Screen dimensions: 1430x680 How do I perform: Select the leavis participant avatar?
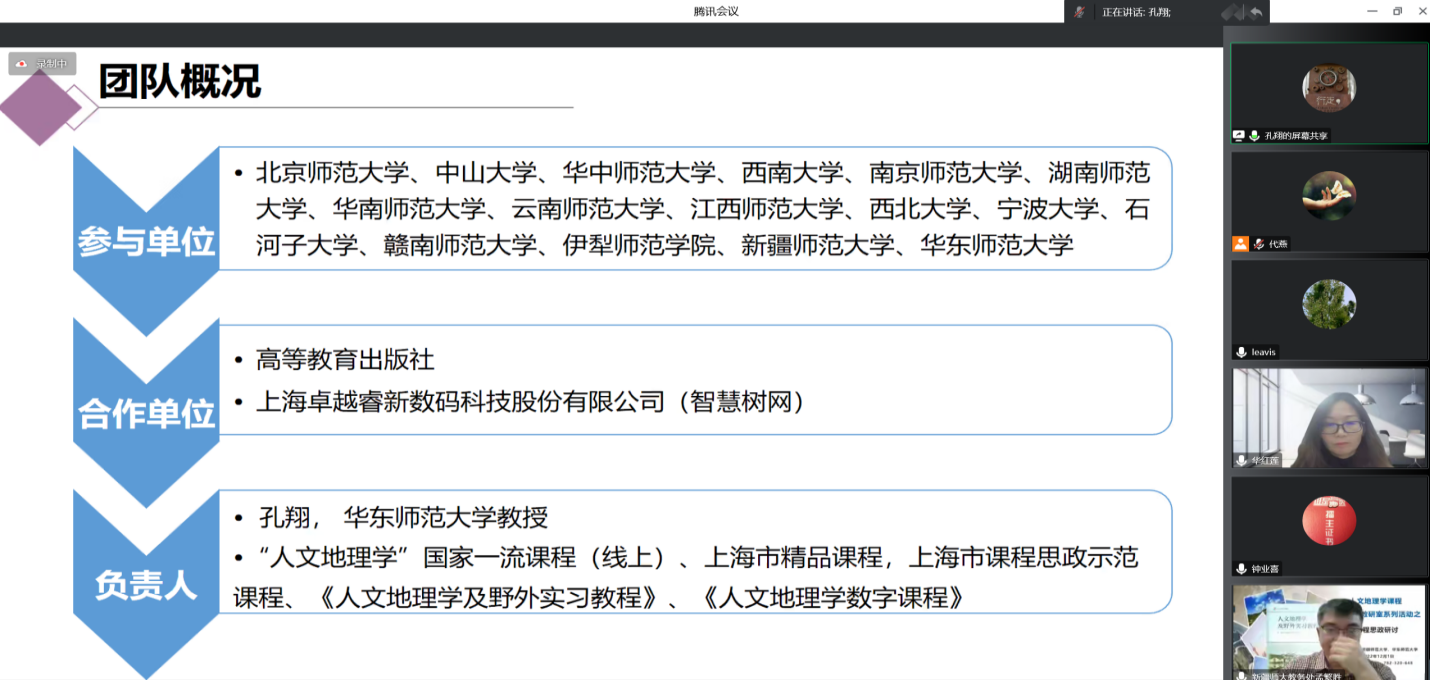tap(1329, 304)
